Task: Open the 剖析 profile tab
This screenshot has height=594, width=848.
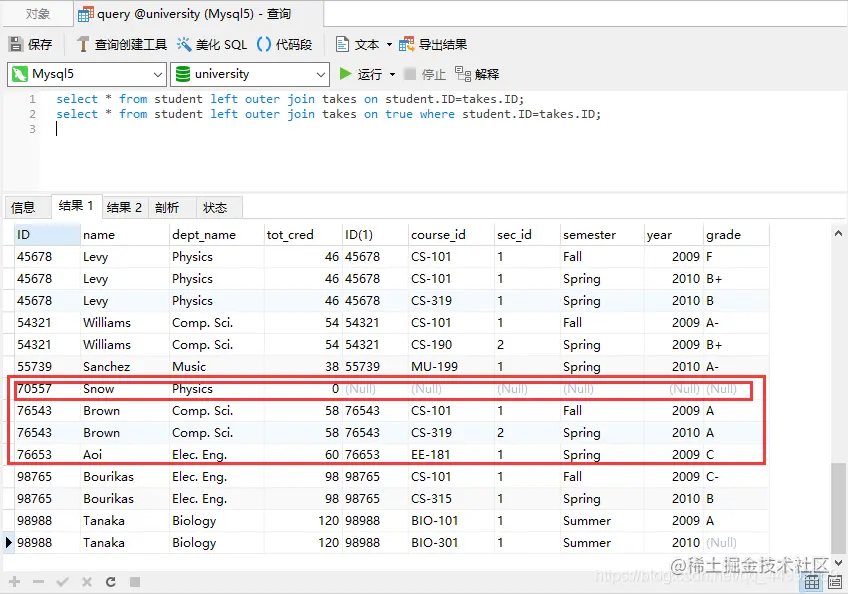Action: click(x=167, y=207)
